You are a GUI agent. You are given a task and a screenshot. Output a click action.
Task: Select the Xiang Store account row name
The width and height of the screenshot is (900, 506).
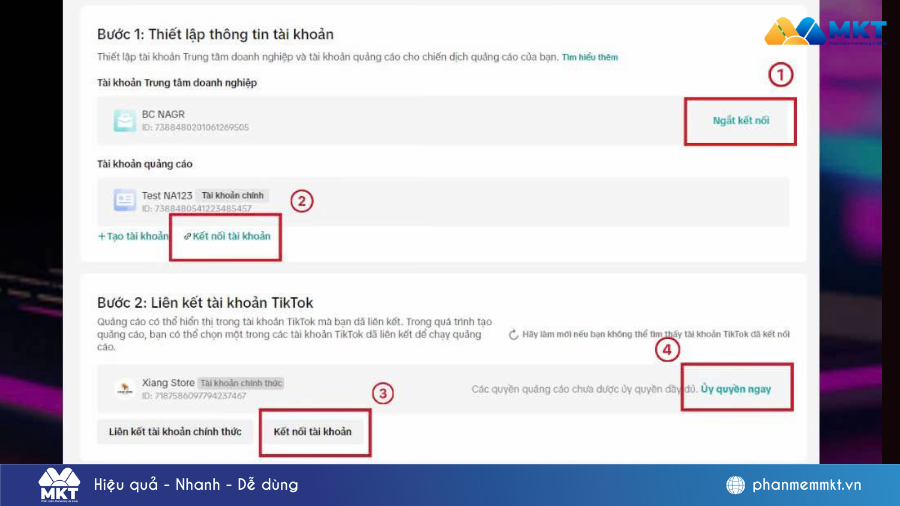coord(168,383)
